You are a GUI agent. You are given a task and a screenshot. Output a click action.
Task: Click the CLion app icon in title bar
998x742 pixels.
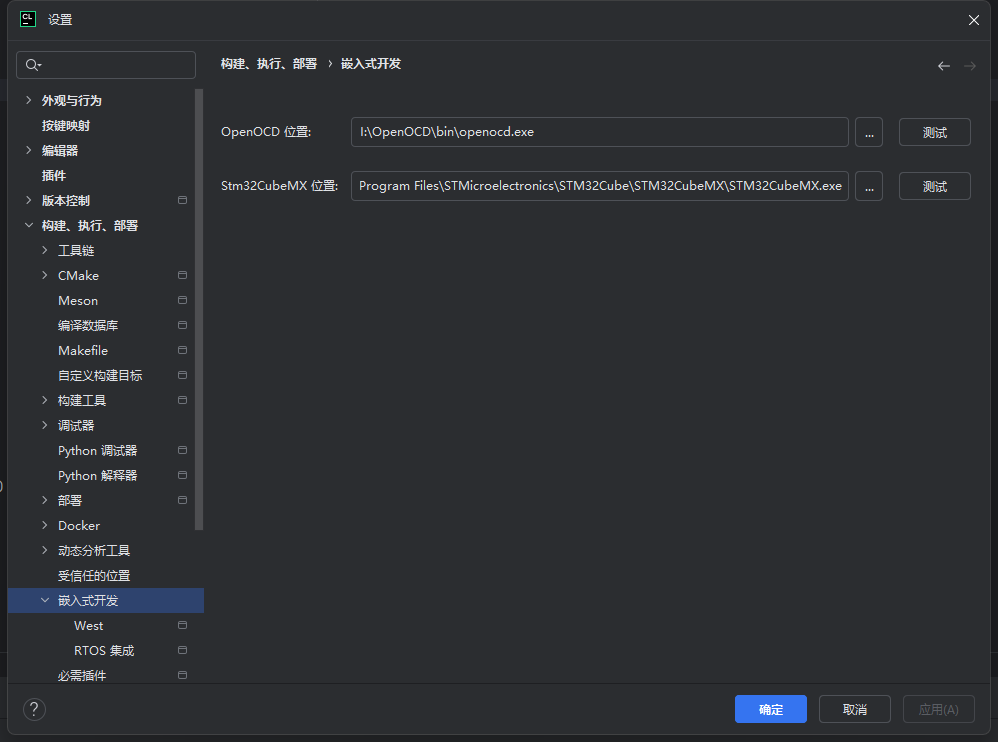click(28, 19)
